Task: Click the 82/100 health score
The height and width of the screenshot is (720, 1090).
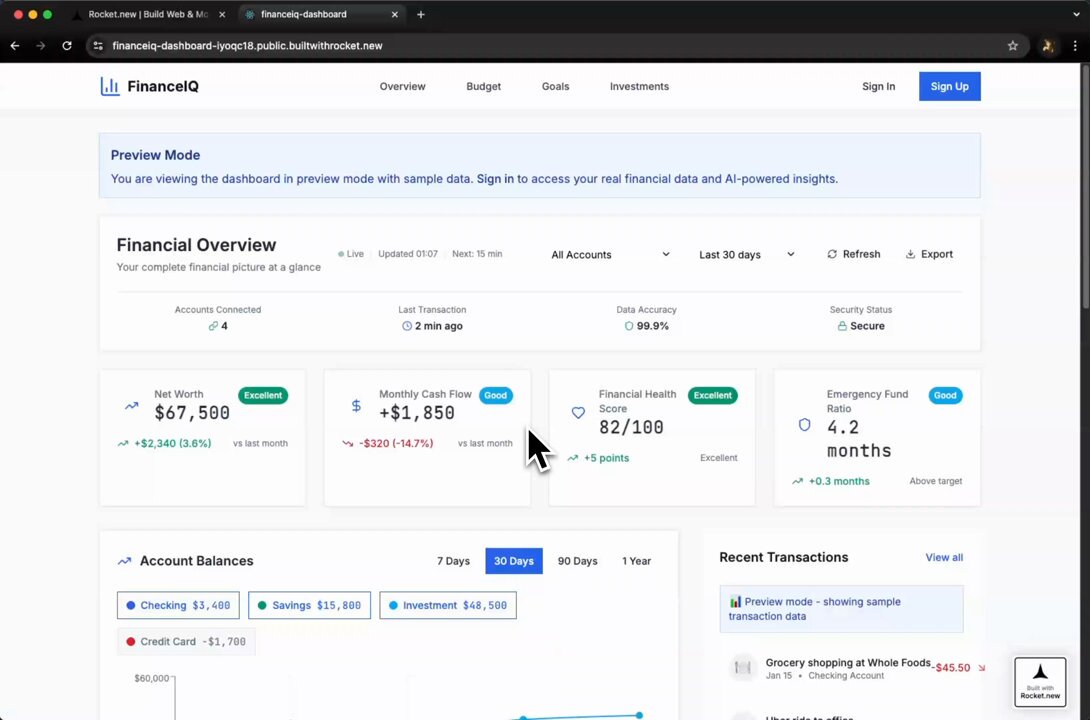Action: [631, 427]
